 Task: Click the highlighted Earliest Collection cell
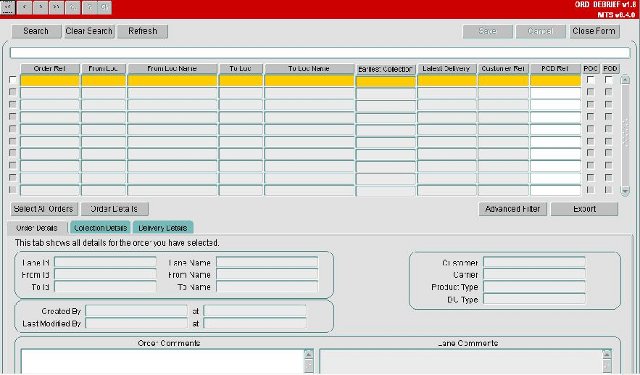coord(386,82)
